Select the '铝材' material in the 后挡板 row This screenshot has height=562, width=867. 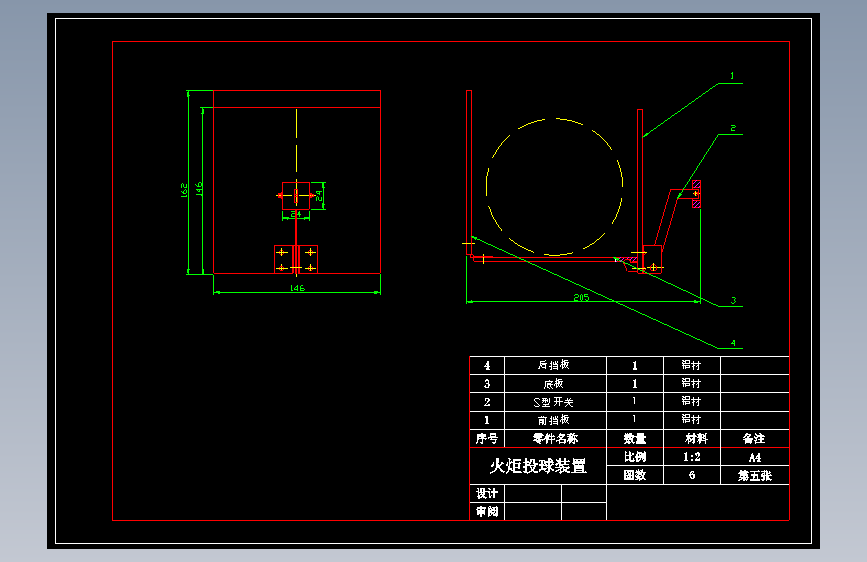(691, 365)
